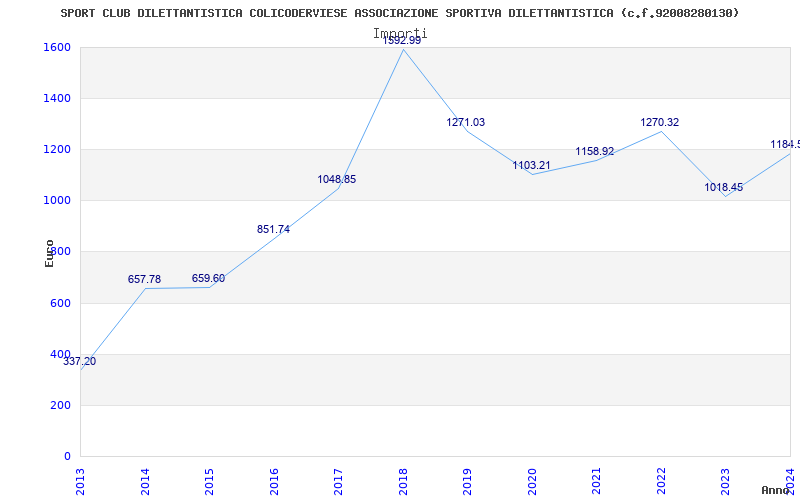Click the x-axis year label 2022

pyautogui.click(x=661, y=481)
